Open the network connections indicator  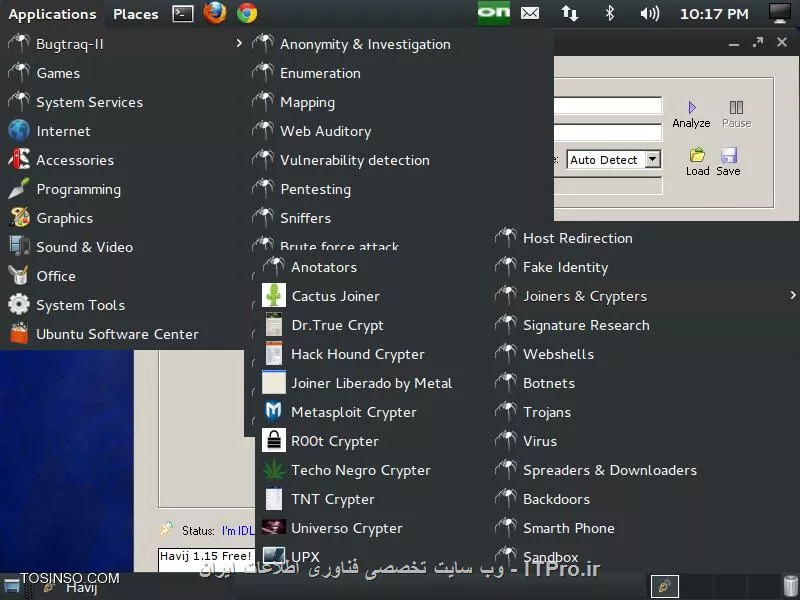[569, 13]
